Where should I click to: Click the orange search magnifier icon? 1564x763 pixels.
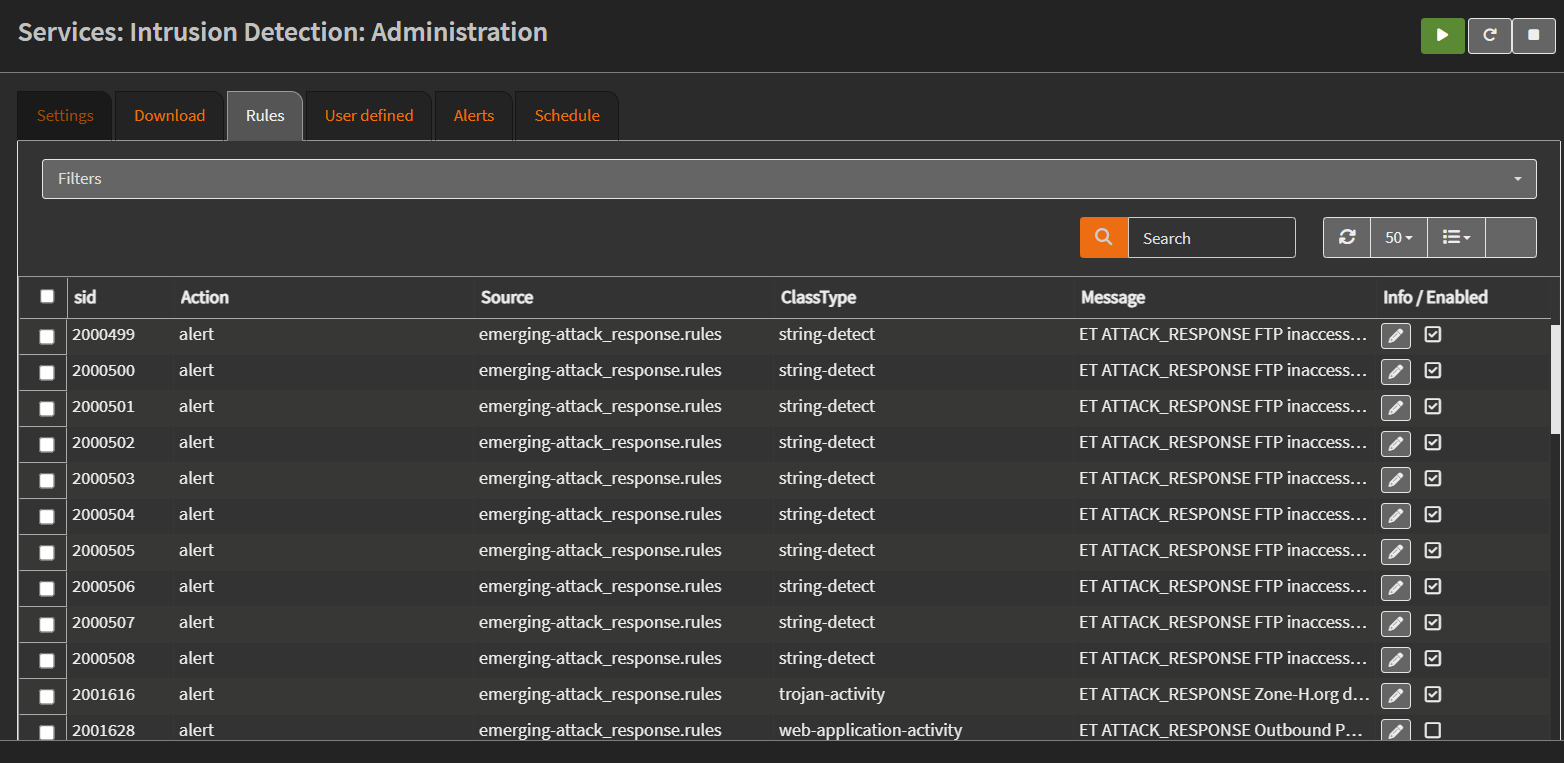point(1103,238)
